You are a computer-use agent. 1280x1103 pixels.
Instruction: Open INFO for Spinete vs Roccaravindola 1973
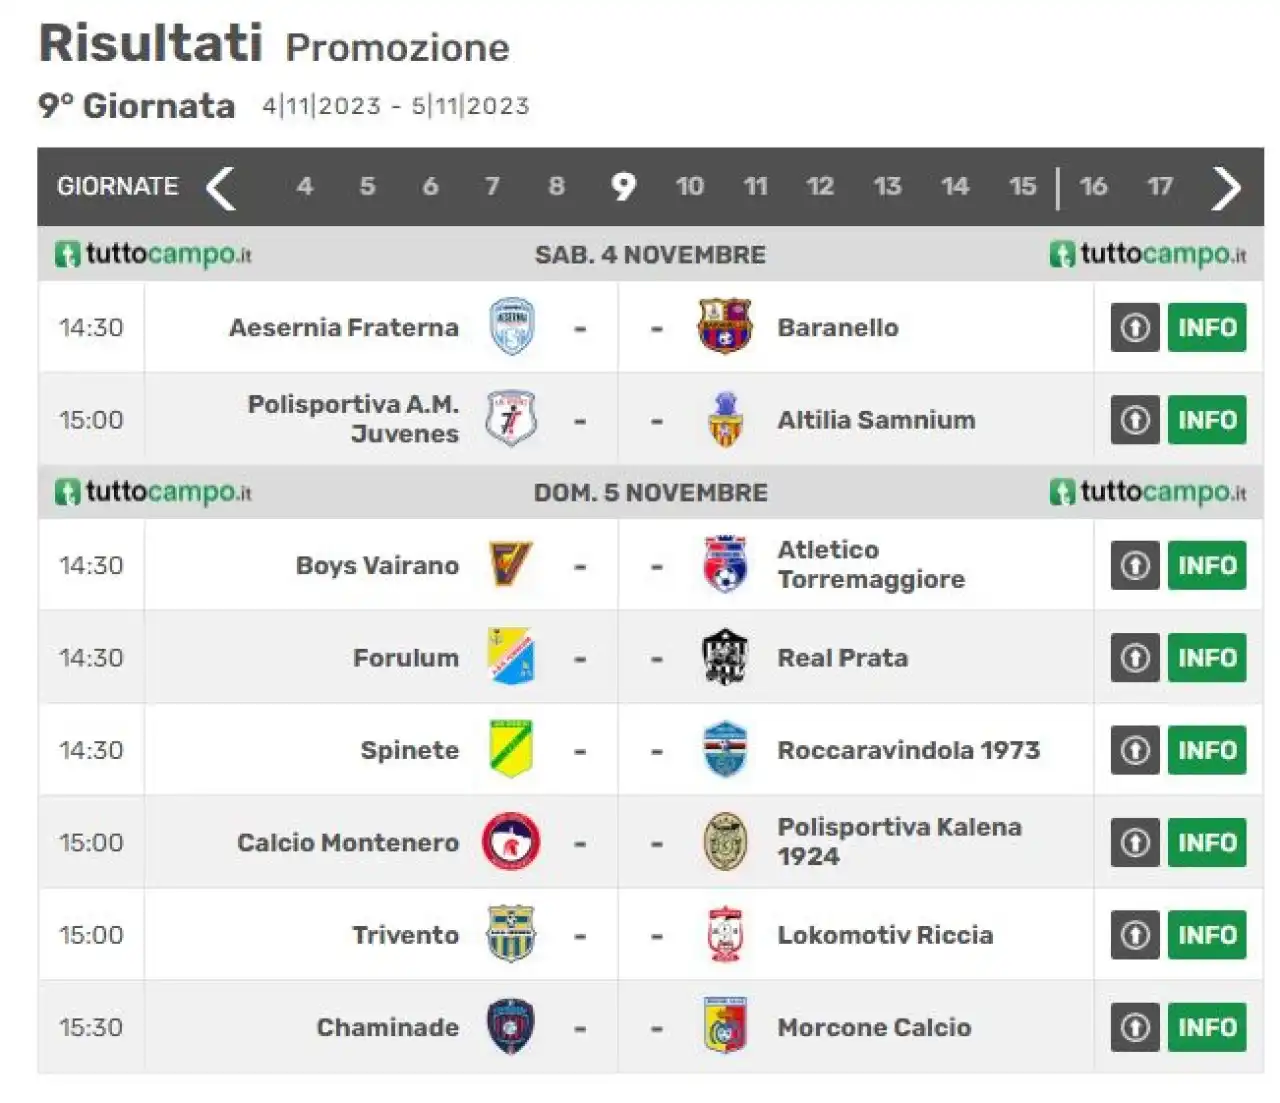[x=1207, y=750]
